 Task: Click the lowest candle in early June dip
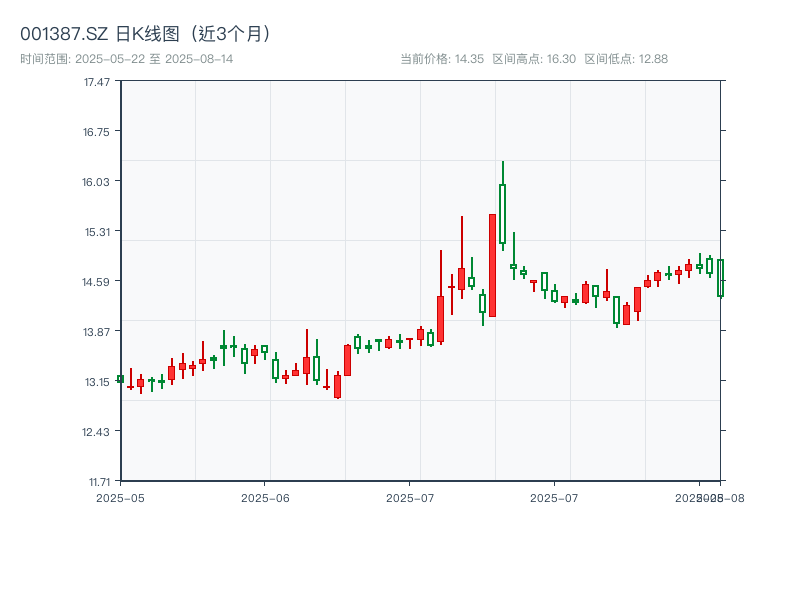coord(337,388)
